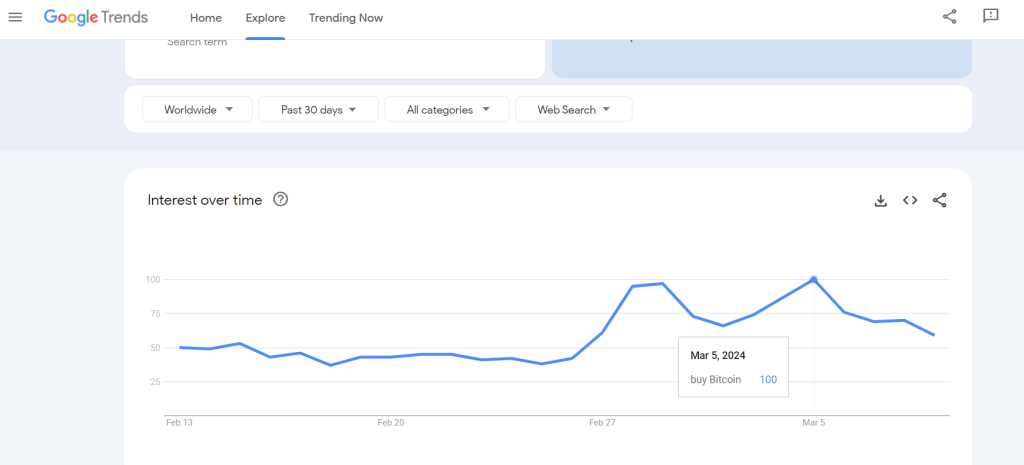Image resolution: width=1024 pixels, height=465 pixels.
Task: Download the Interest over time CSV
Action: (880, 201)
